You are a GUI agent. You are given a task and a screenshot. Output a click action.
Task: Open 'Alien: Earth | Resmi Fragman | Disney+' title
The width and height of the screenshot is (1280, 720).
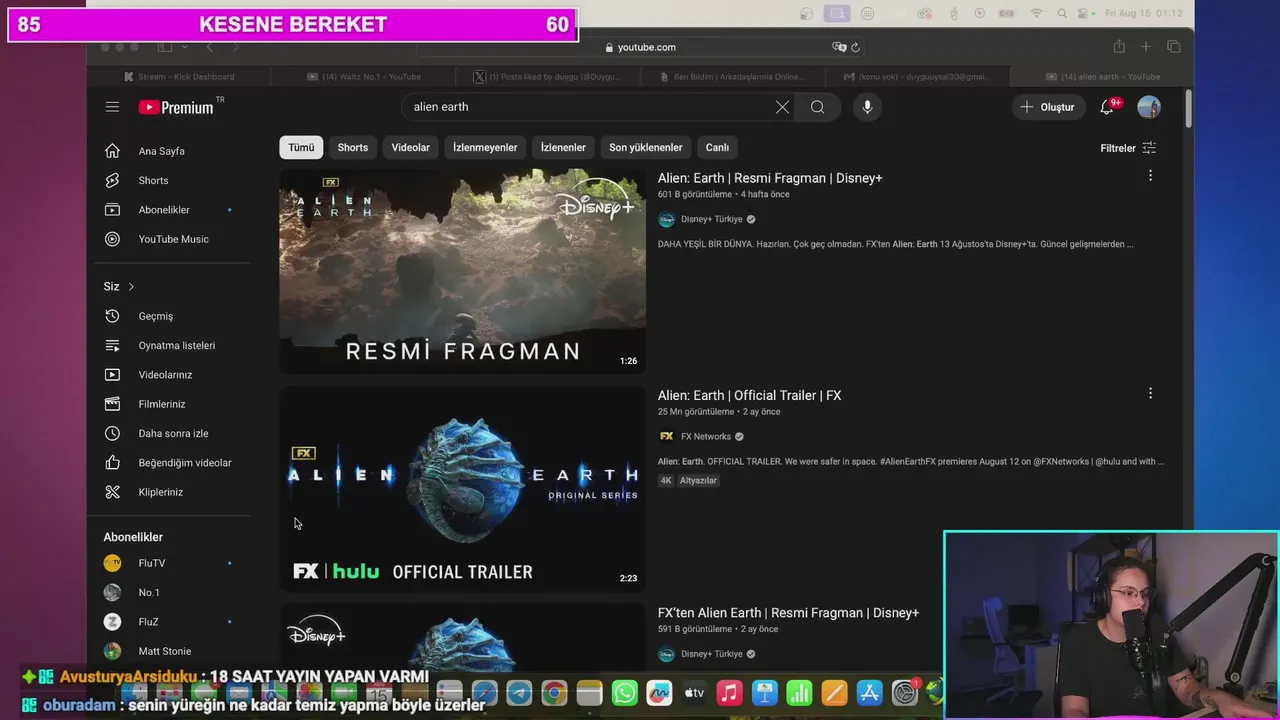[x=770, y=178]
